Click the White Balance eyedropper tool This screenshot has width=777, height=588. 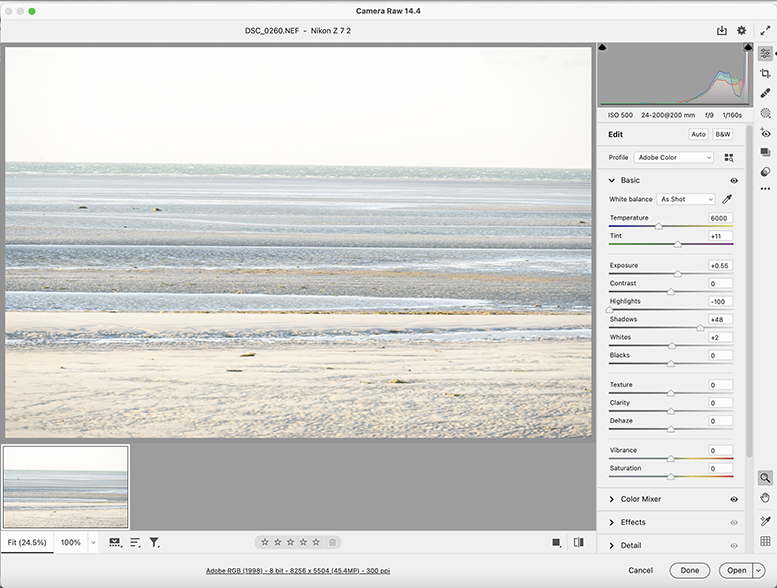point(727,199)
